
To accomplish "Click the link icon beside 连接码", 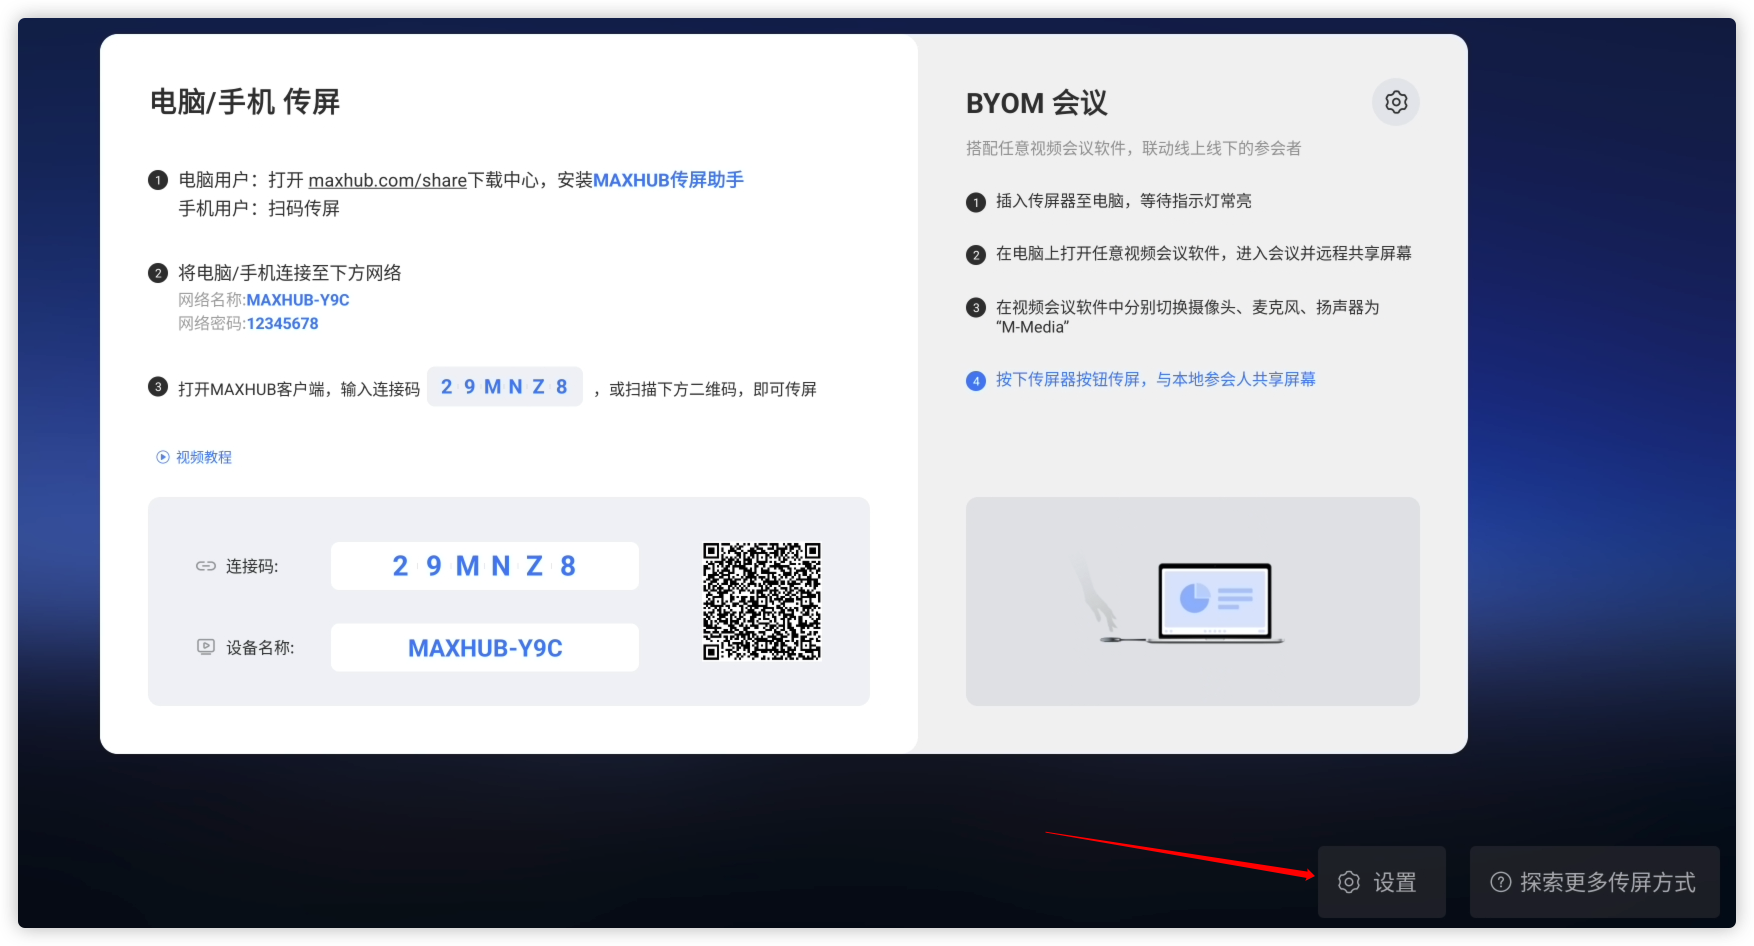I will pos(206,566).
